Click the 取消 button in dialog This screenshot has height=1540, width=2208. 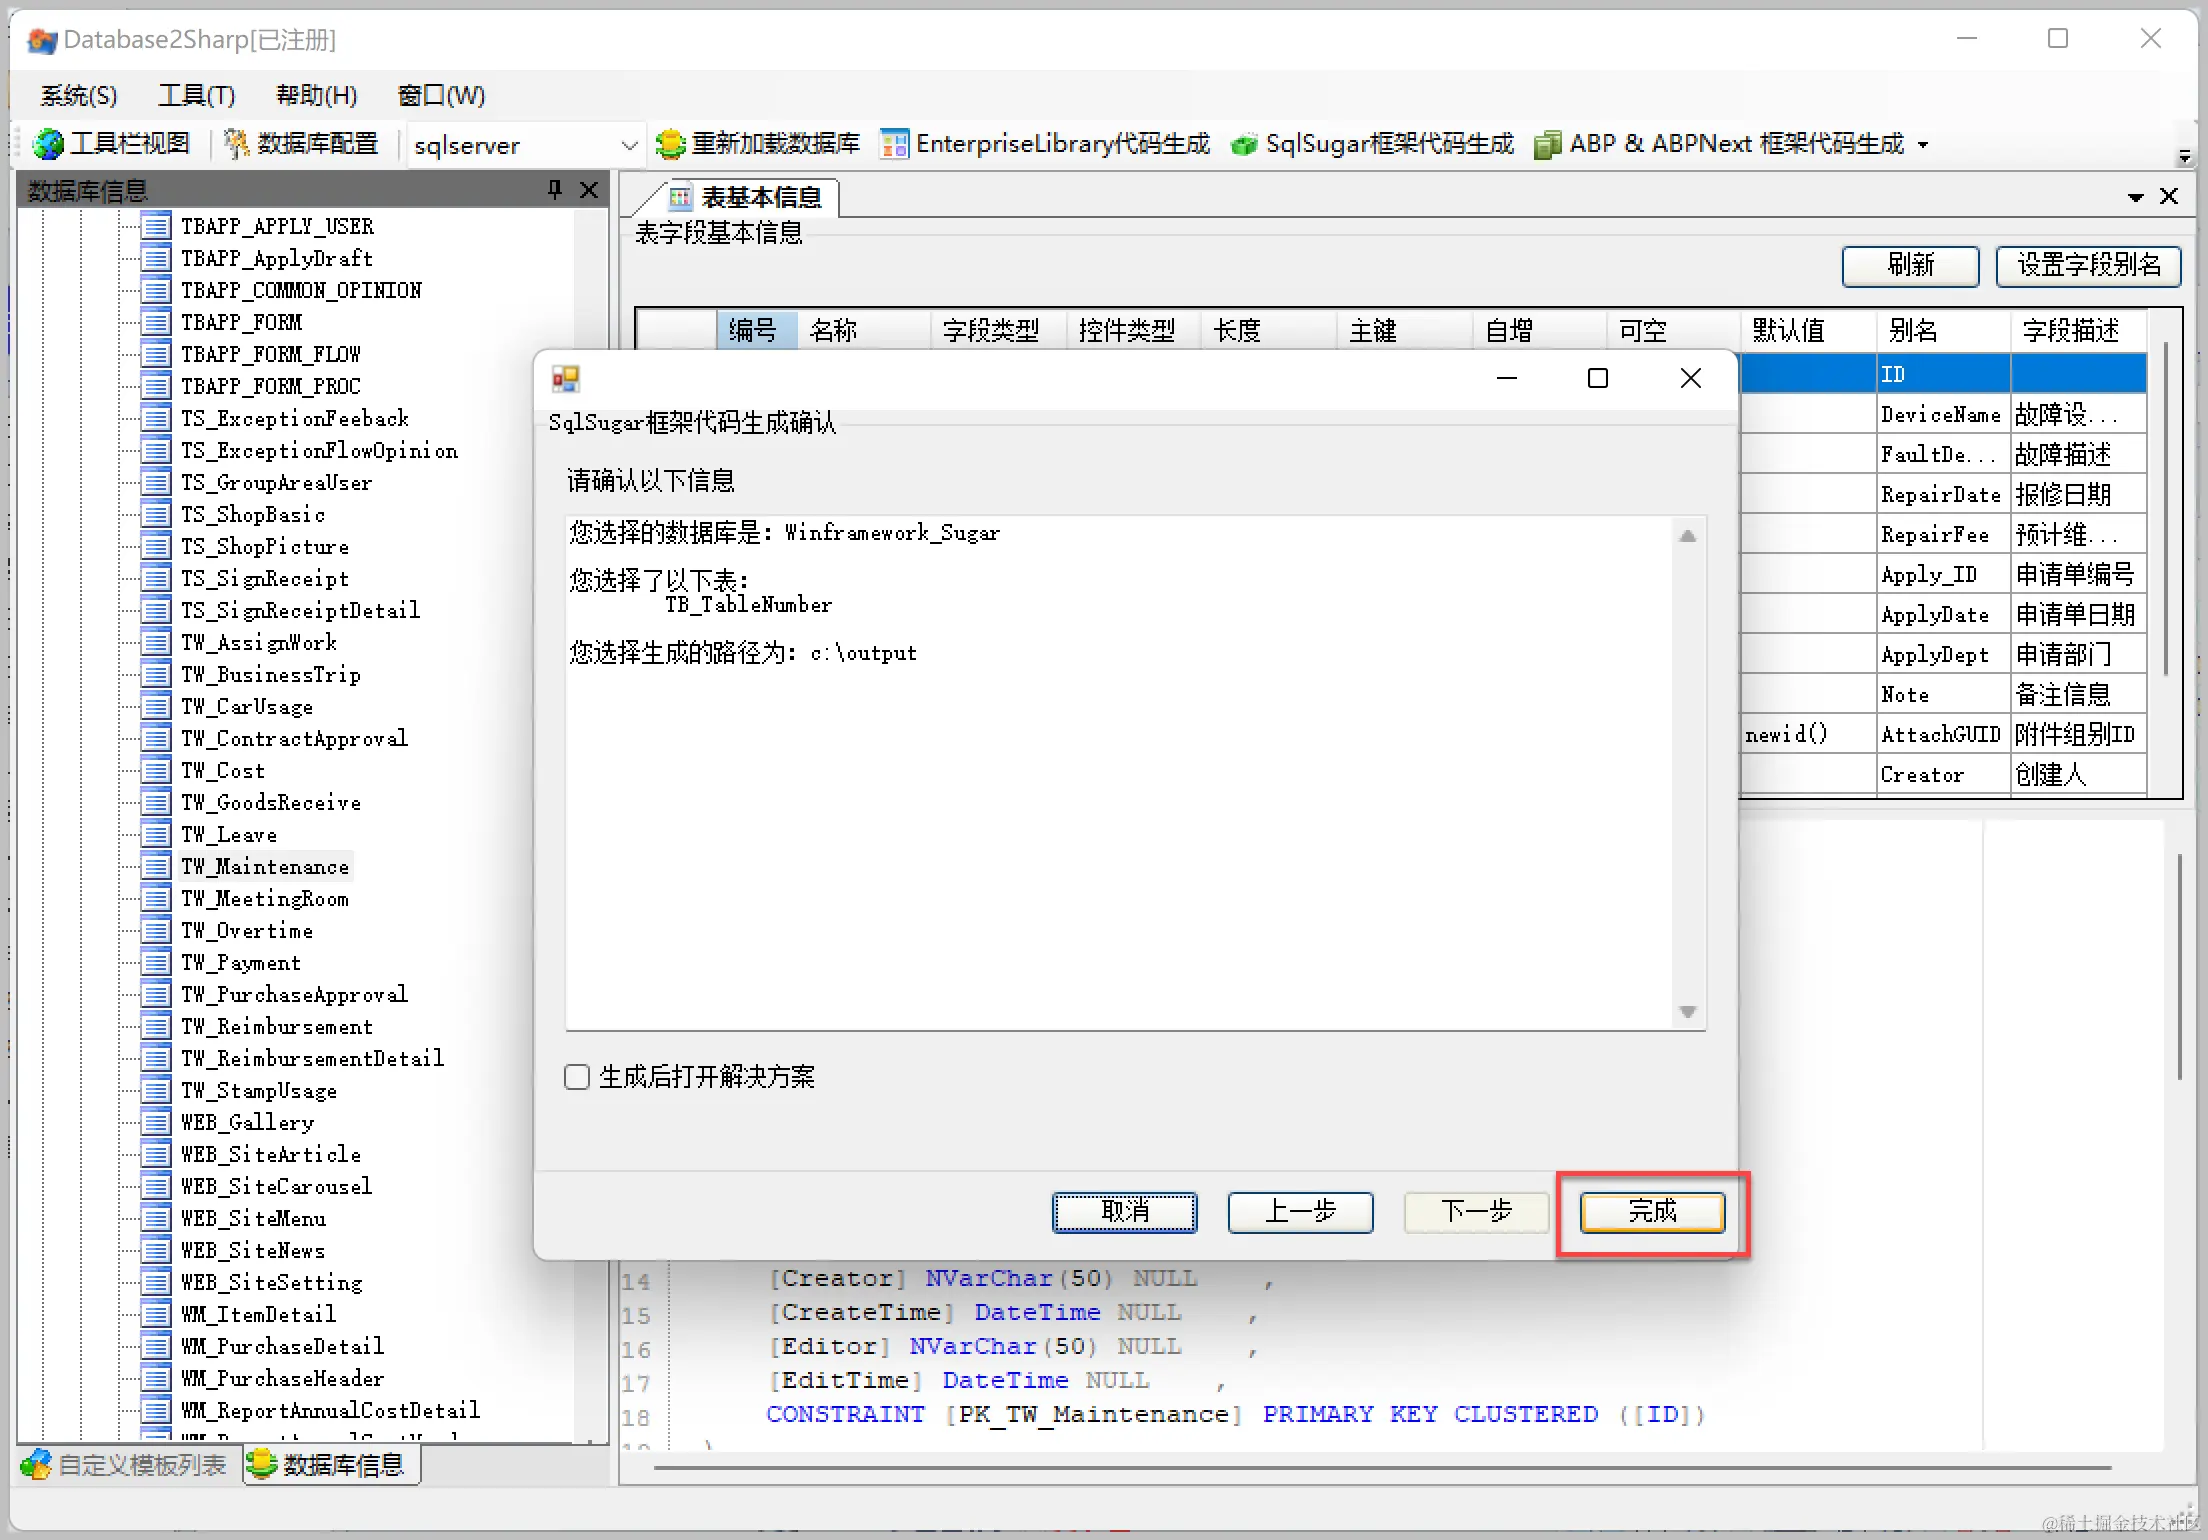coord(1124,1212)
